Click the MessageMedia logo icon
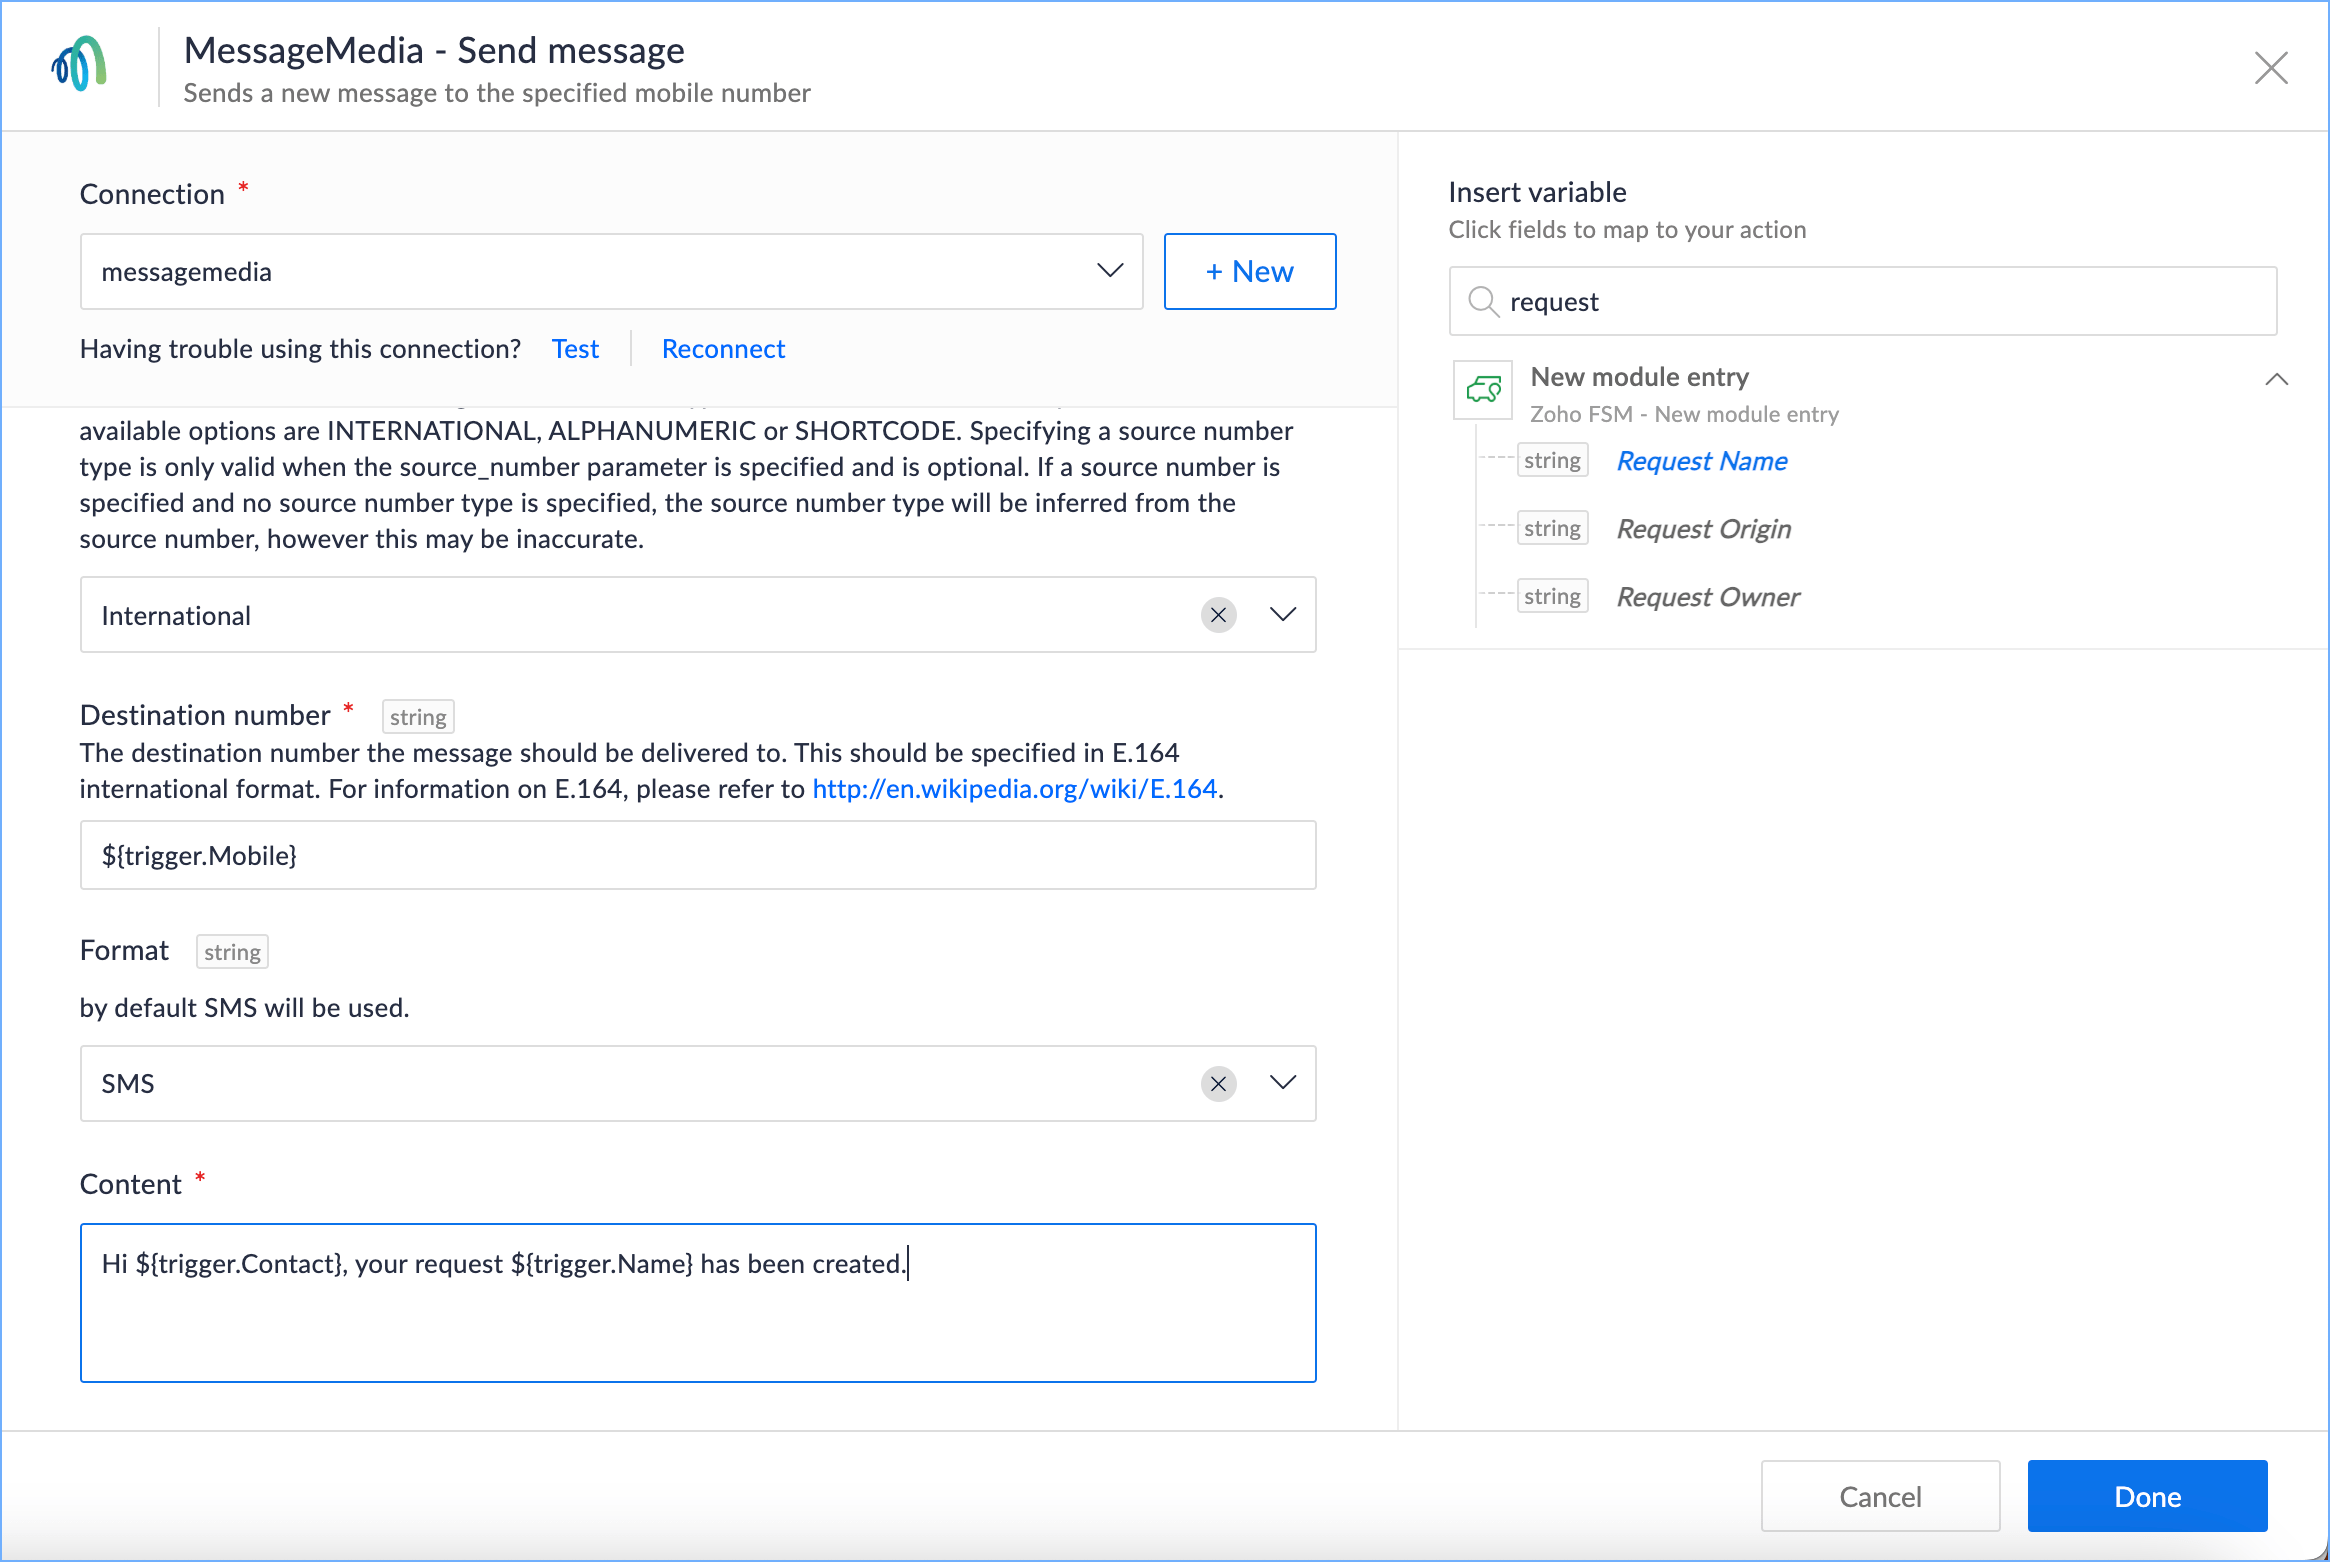Viewport: 2330px width, 1562px height. (x=79, y=66)
